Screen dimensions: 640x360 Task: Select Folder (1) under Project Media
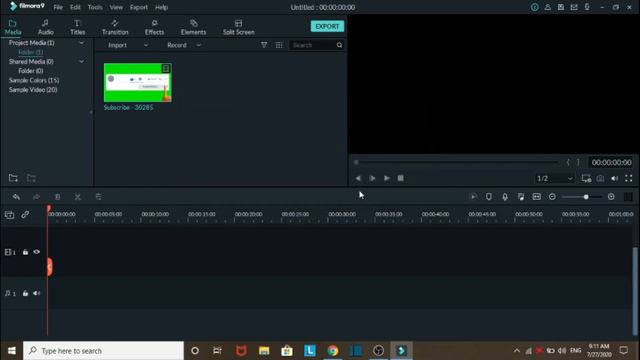point(31,52)
